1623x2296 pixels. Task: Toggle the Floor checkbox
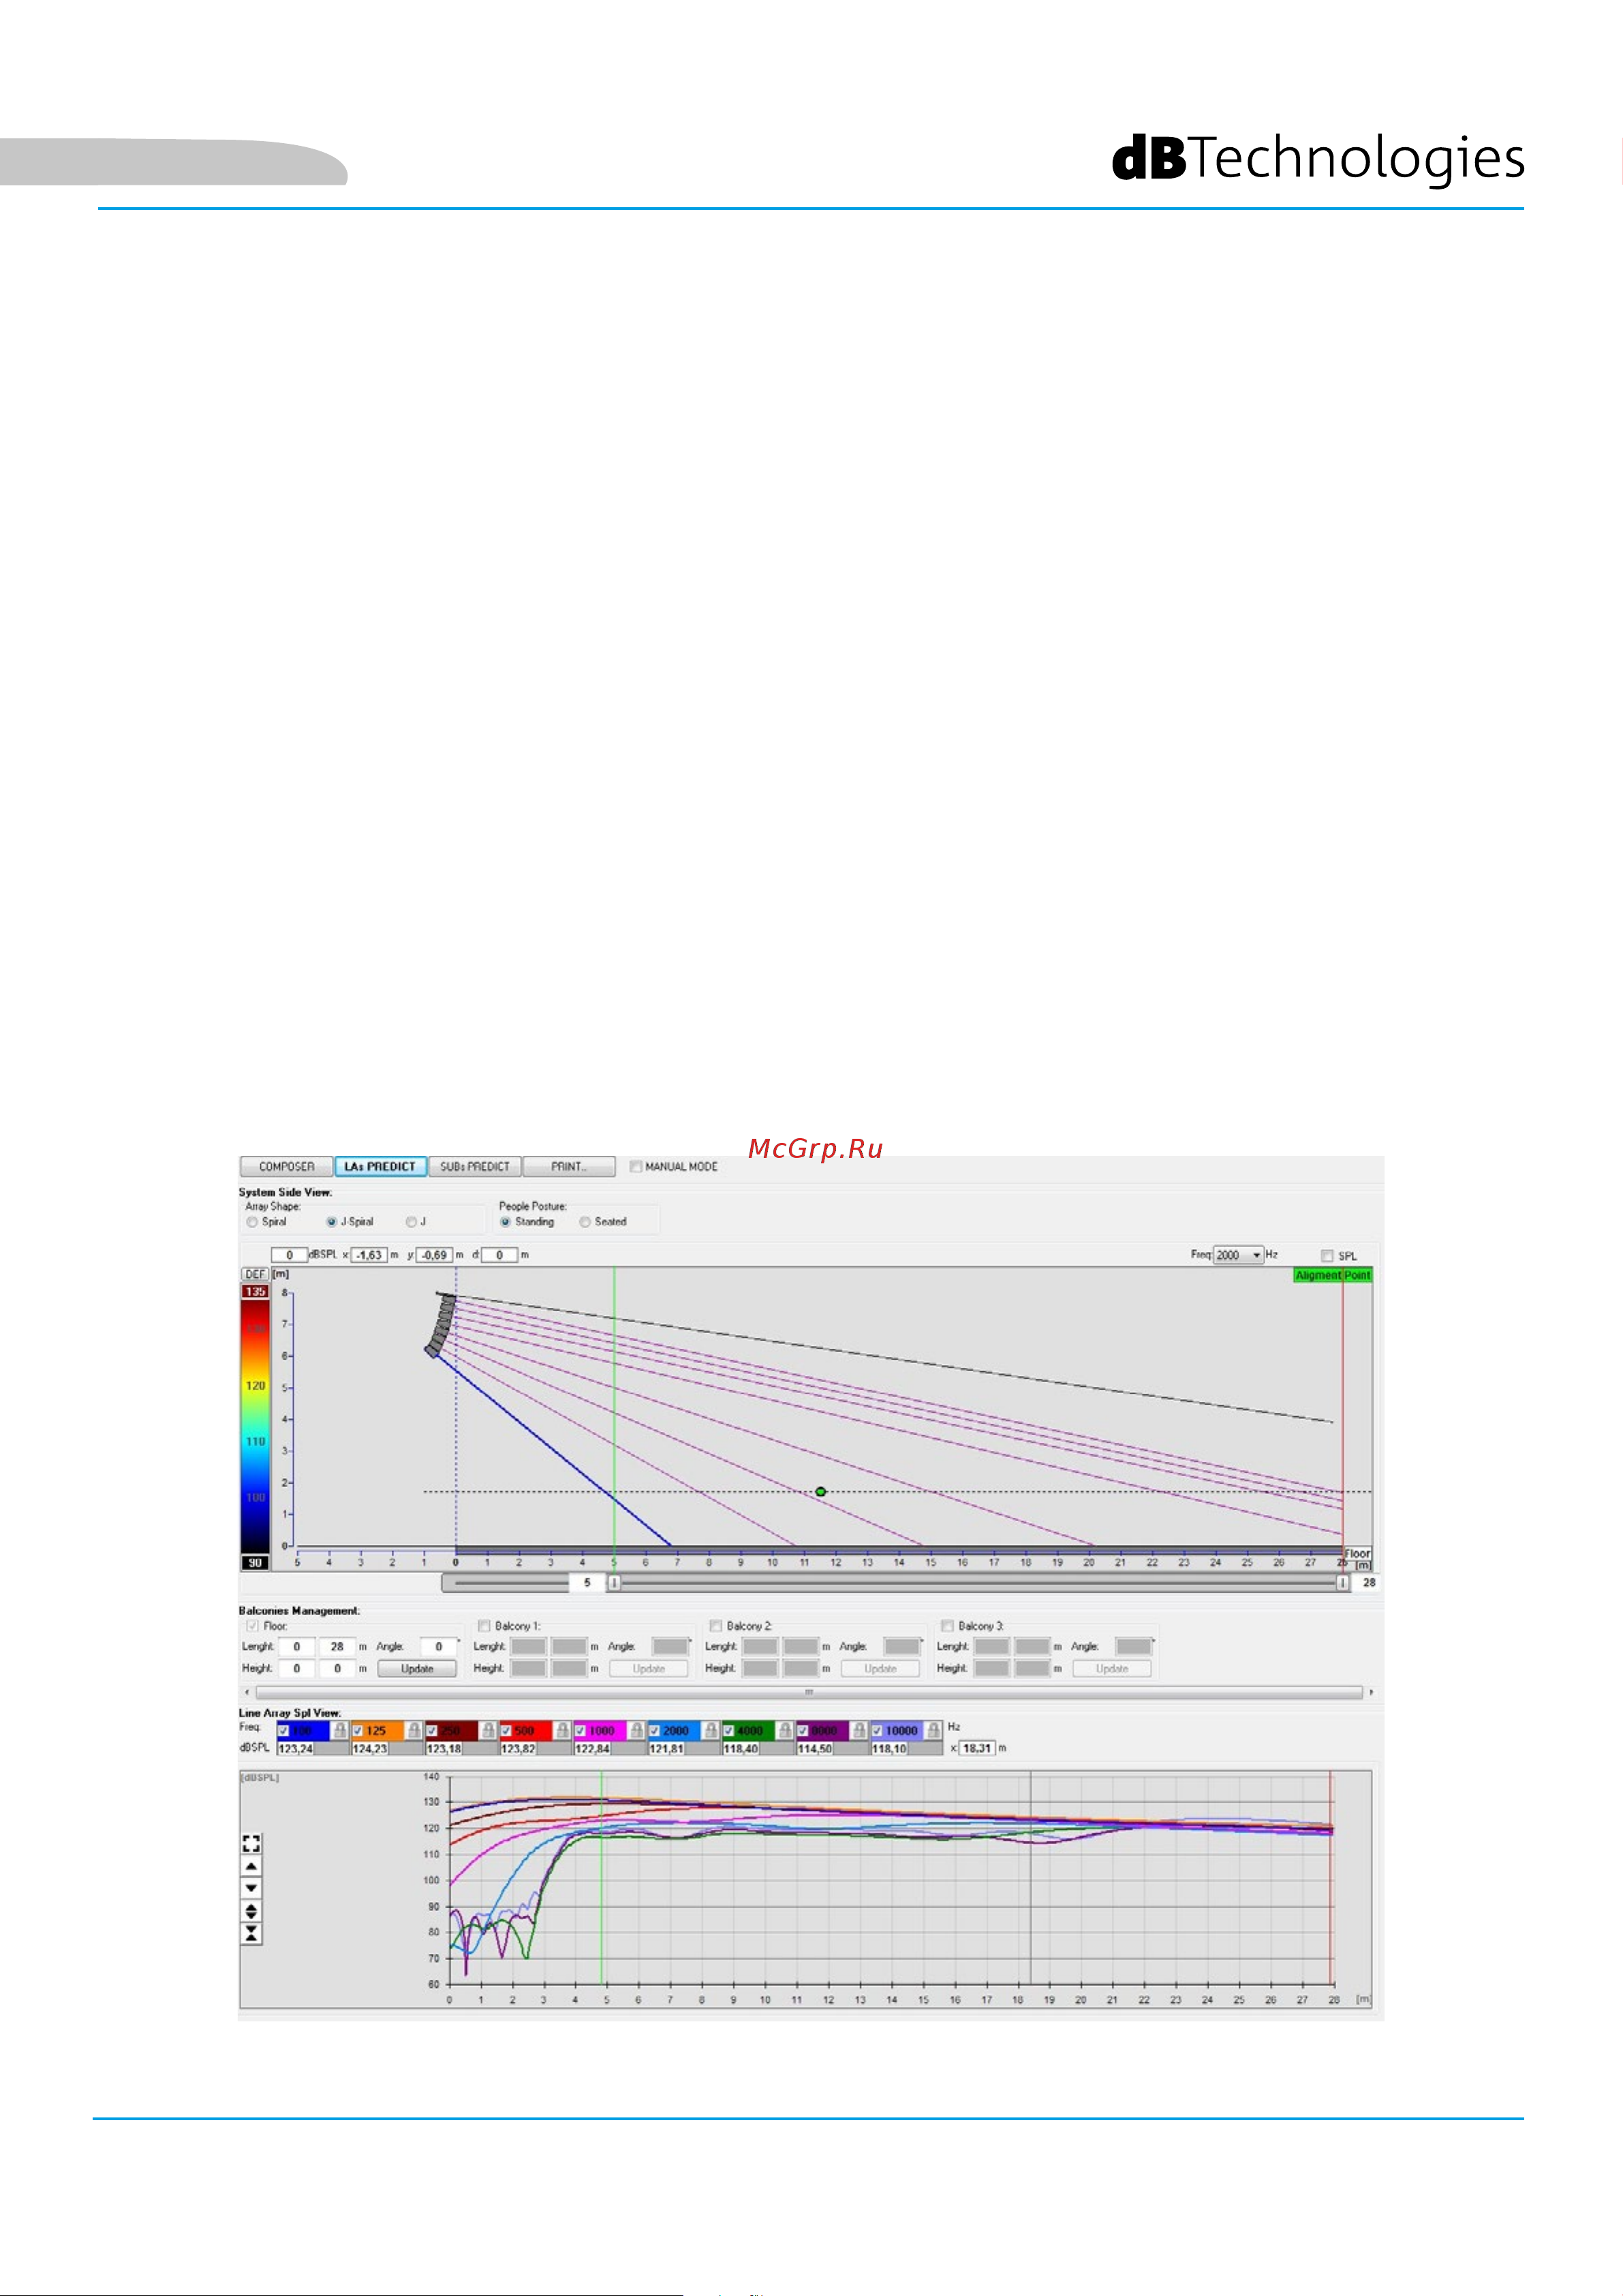pyautogui.click(x=252, y=1626)
